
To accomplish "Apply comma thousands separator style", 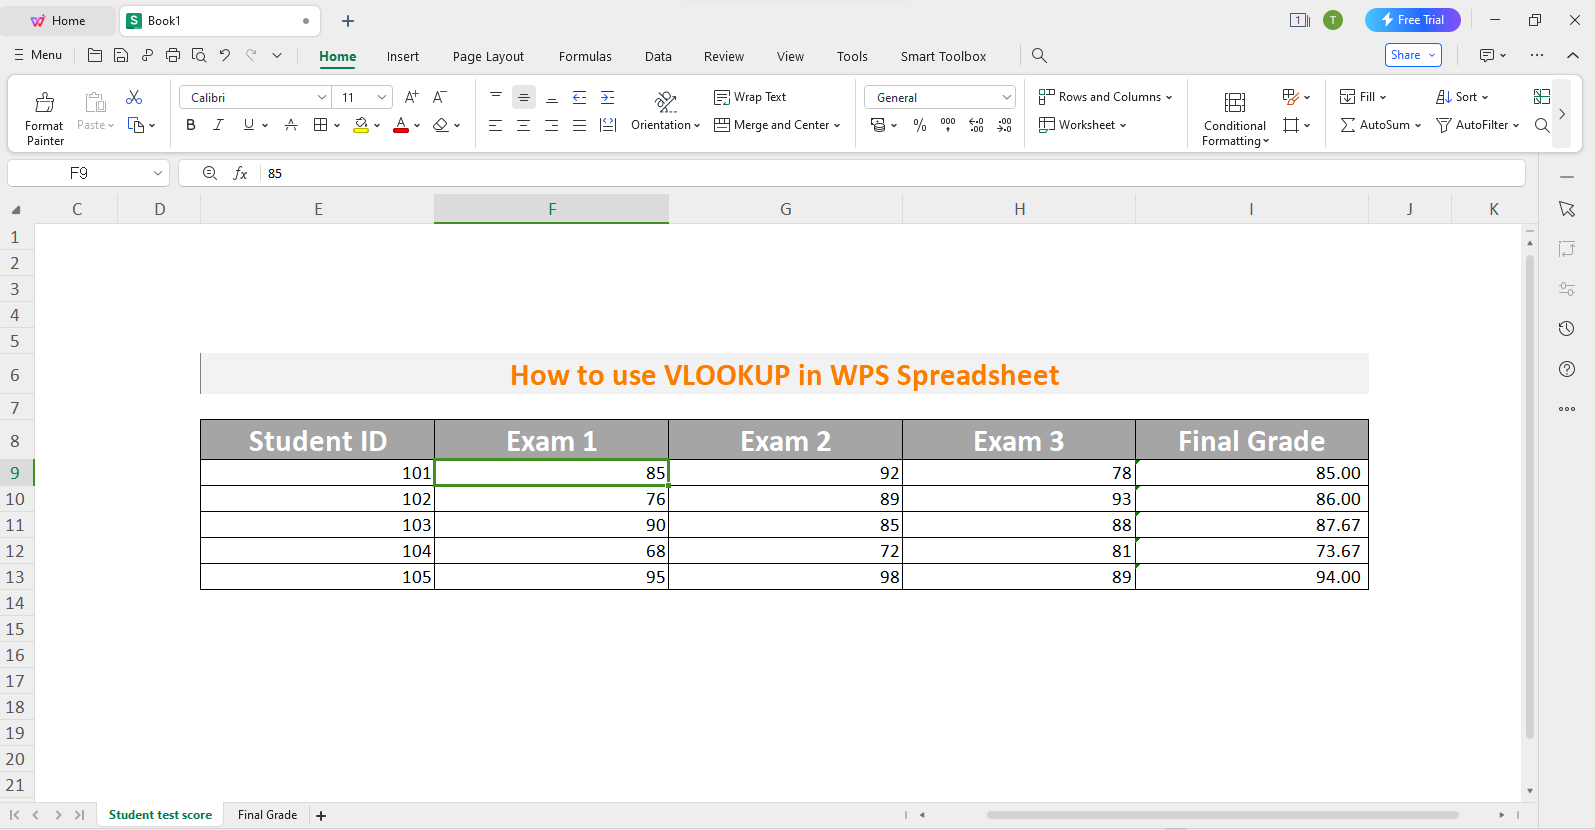I will coord(948,125).
